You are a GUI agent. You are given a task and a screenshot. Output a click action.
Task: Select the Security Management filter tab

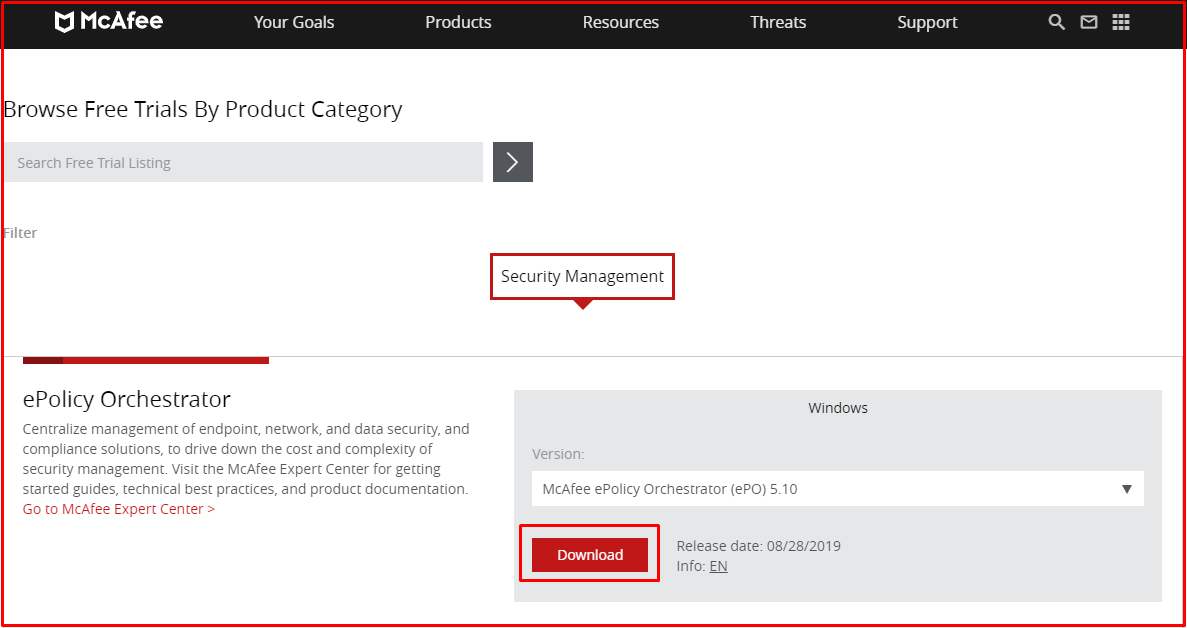click(x=582, y=276)
